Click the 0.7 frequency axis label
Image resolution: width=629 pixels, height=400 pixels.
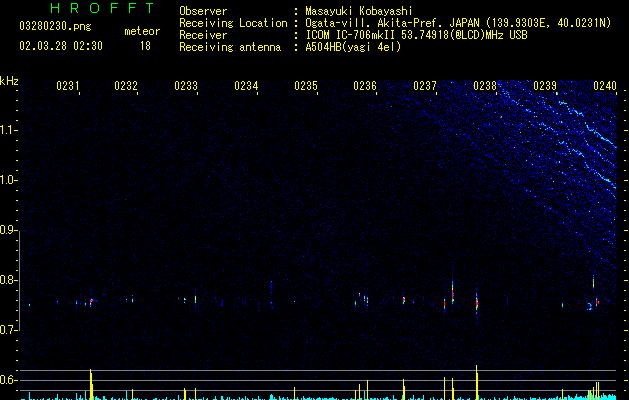pyautogui.click(x=9, y=330)
